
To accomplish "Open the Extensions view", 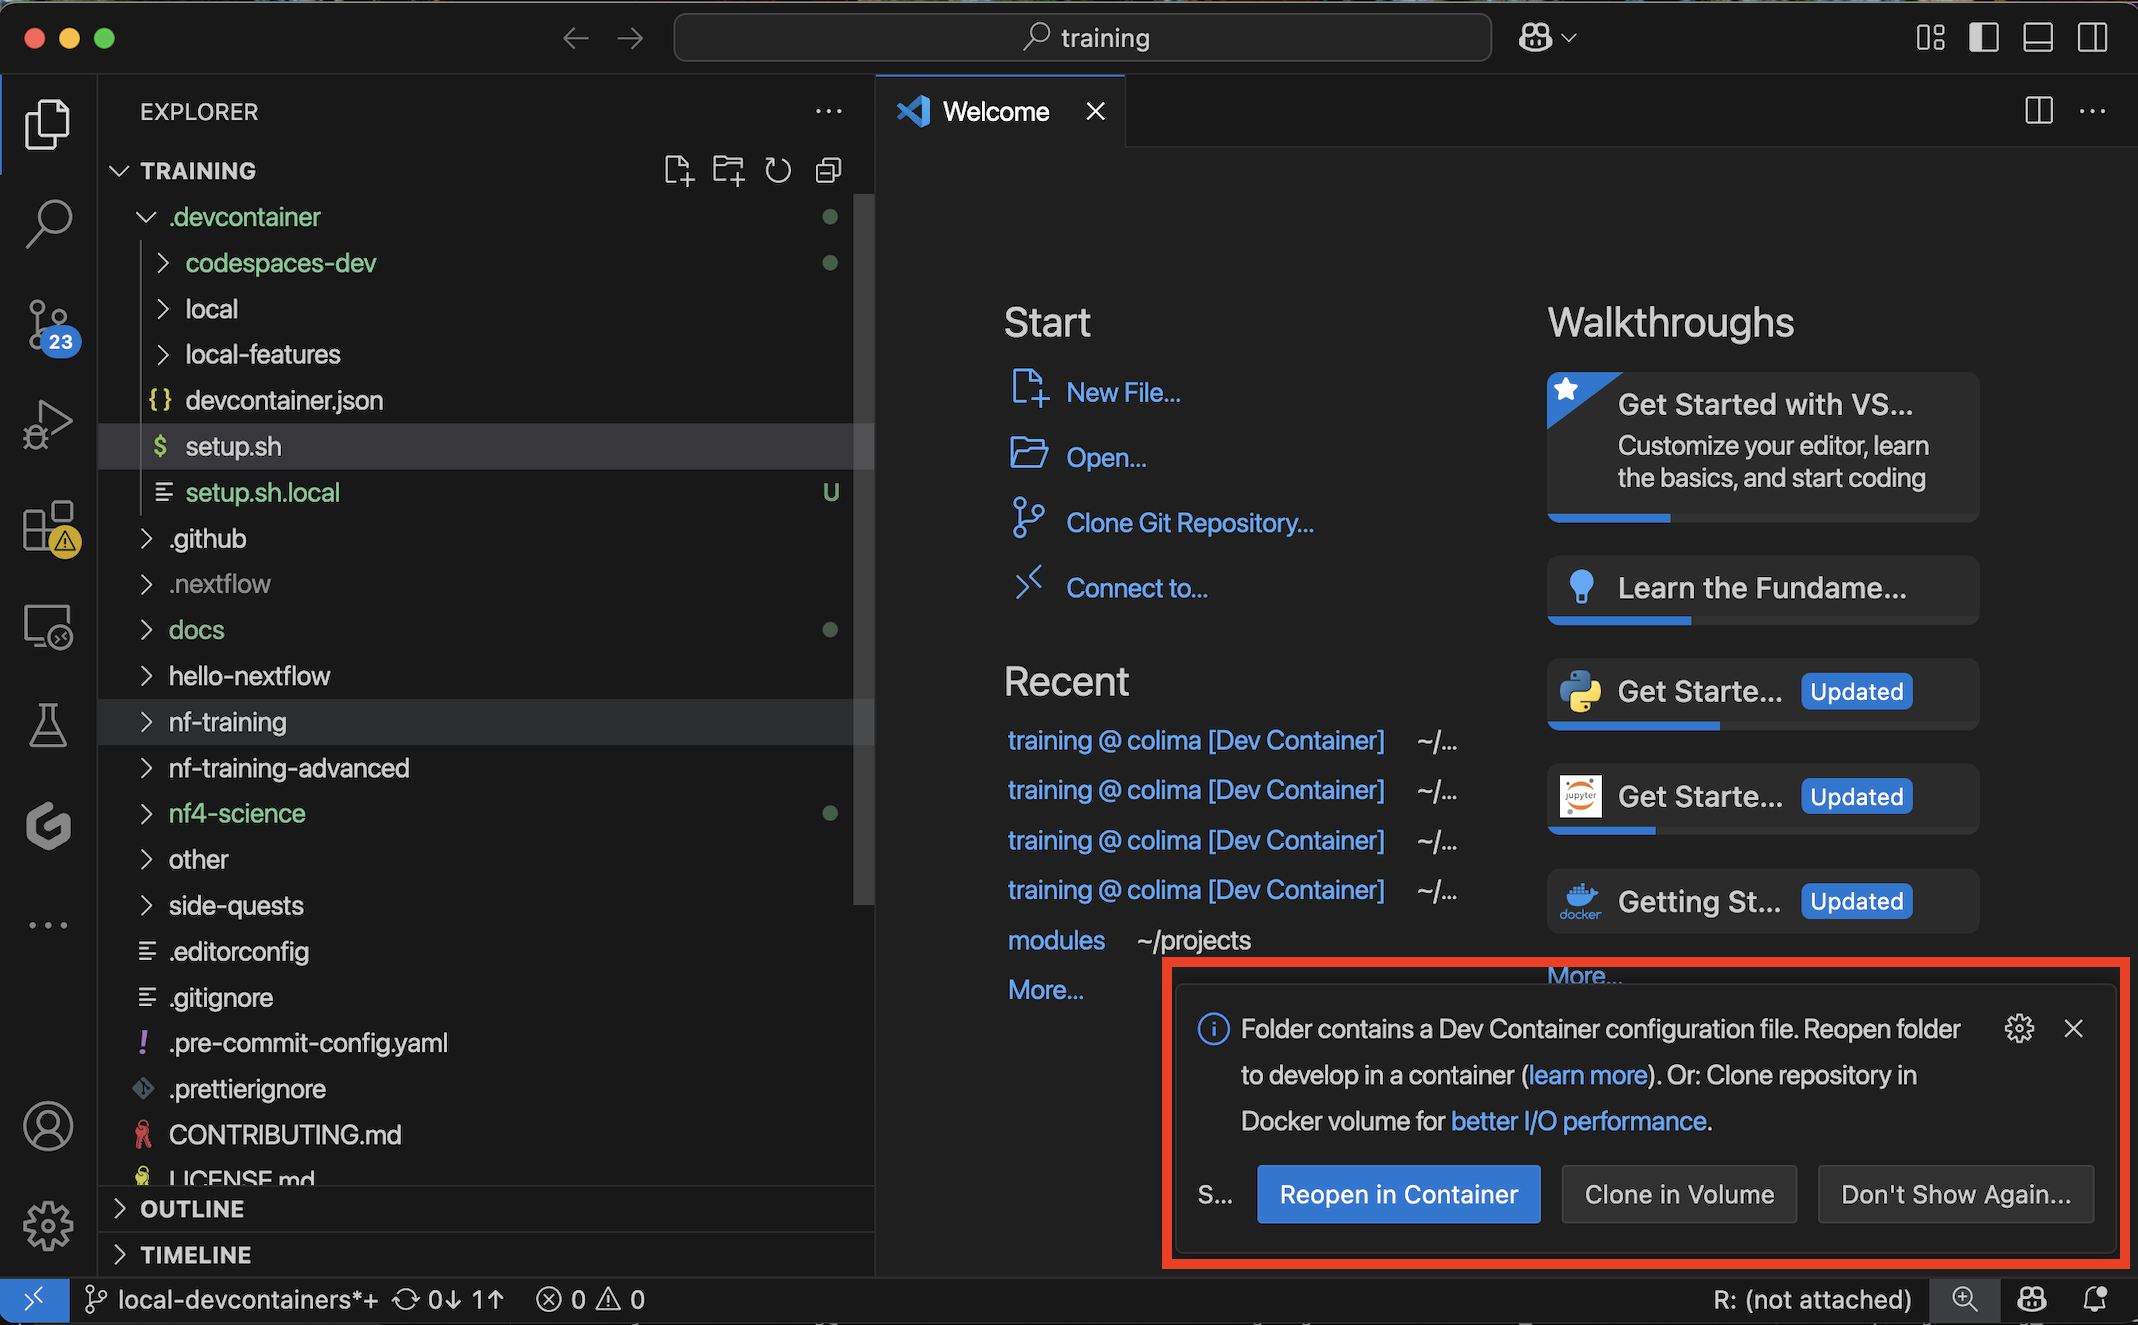I will click(48, 526).
